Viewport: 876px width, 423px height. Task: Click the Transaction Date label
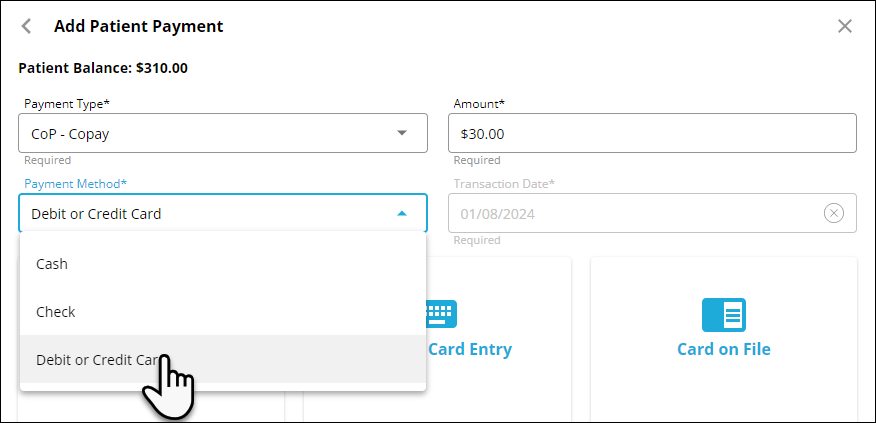pyautogui.click(x=504, y=184)
